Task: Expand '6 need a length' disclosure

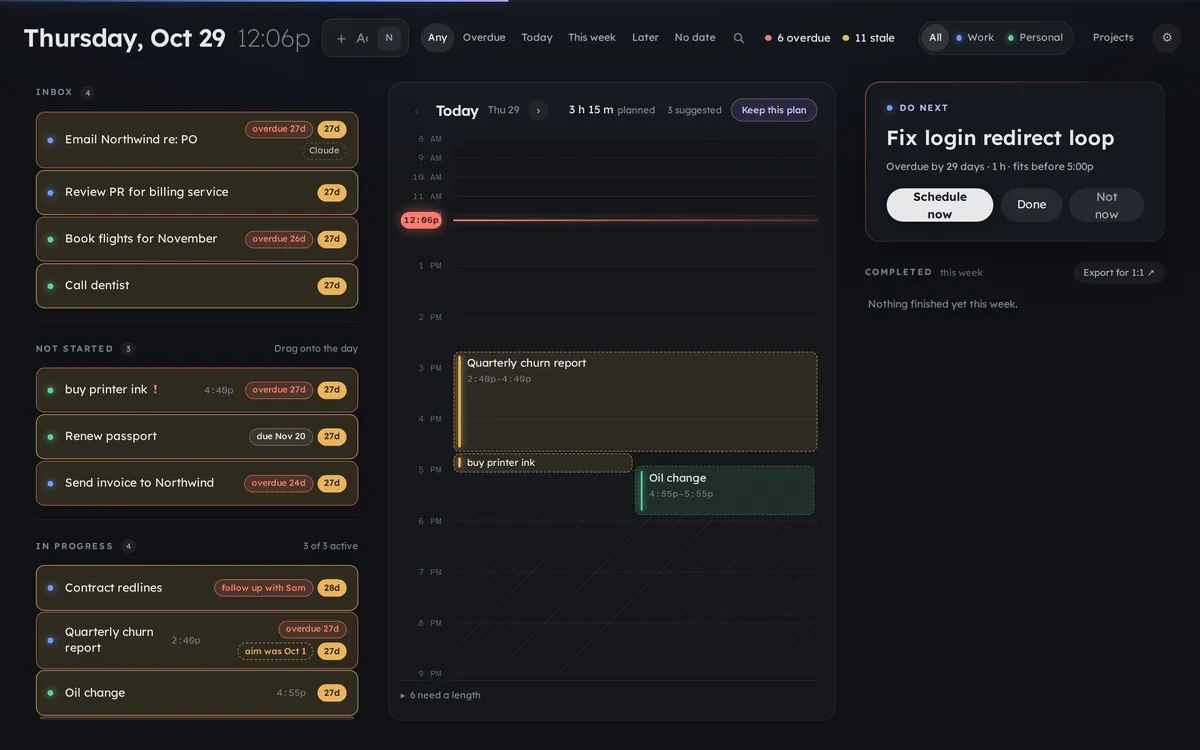Action: (440, 695)
